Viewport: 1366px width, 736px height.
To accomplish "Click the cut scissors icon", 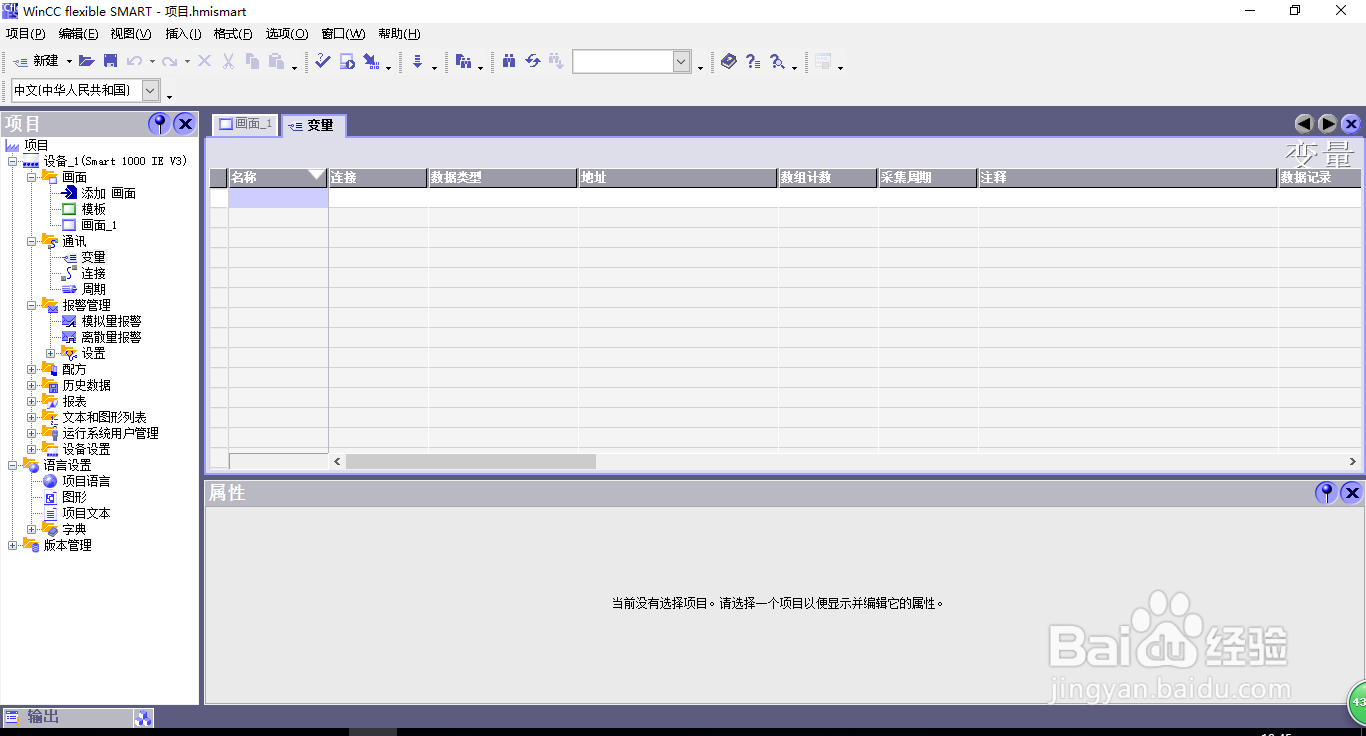I will point(228,61).
